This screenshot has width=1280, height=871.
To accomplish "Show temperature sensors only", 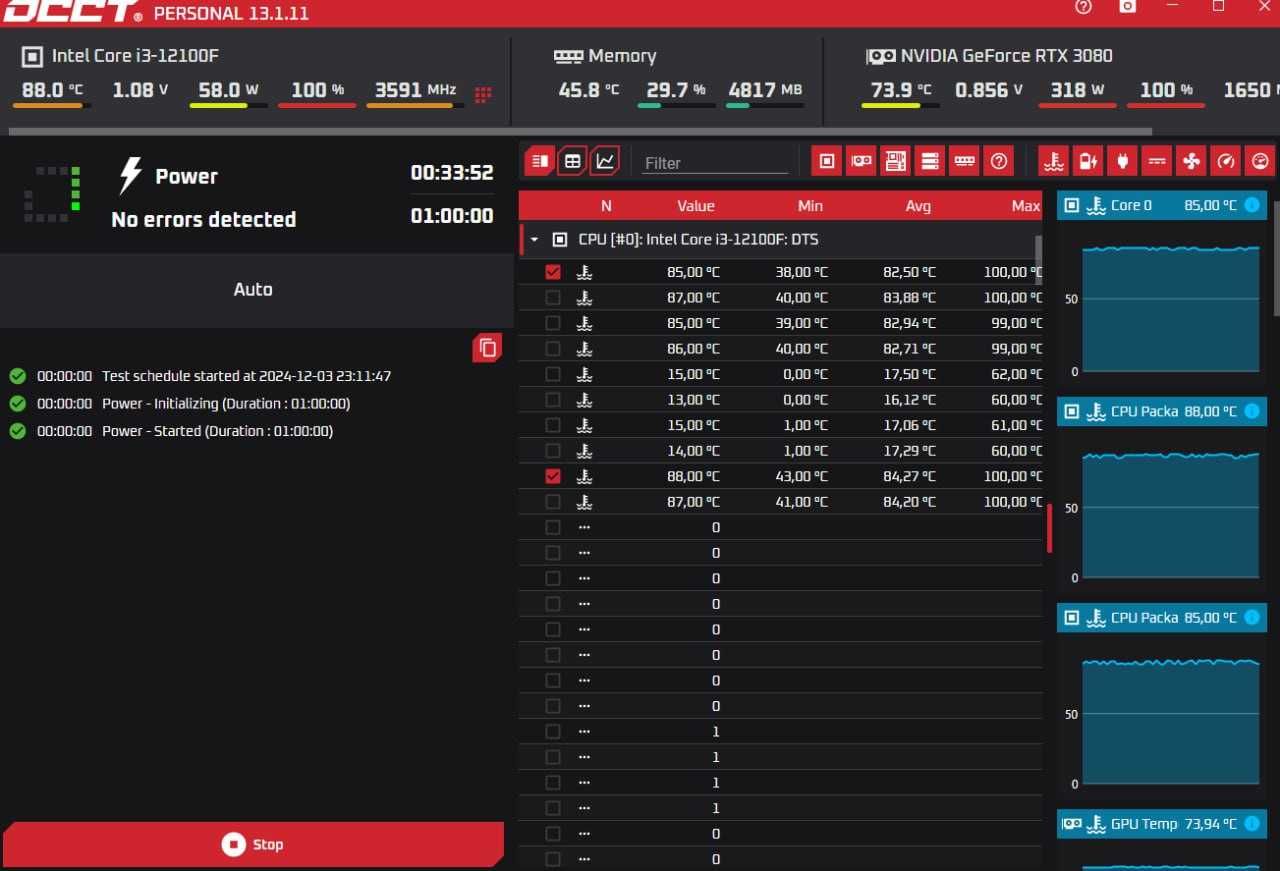I will (x=1054, y=161).
